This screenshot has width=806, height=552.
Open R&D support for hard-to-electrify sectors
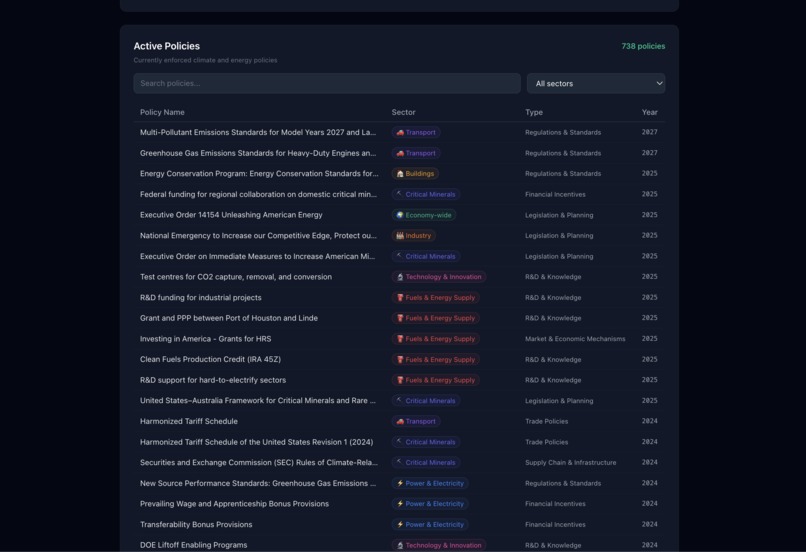point(213,380)
